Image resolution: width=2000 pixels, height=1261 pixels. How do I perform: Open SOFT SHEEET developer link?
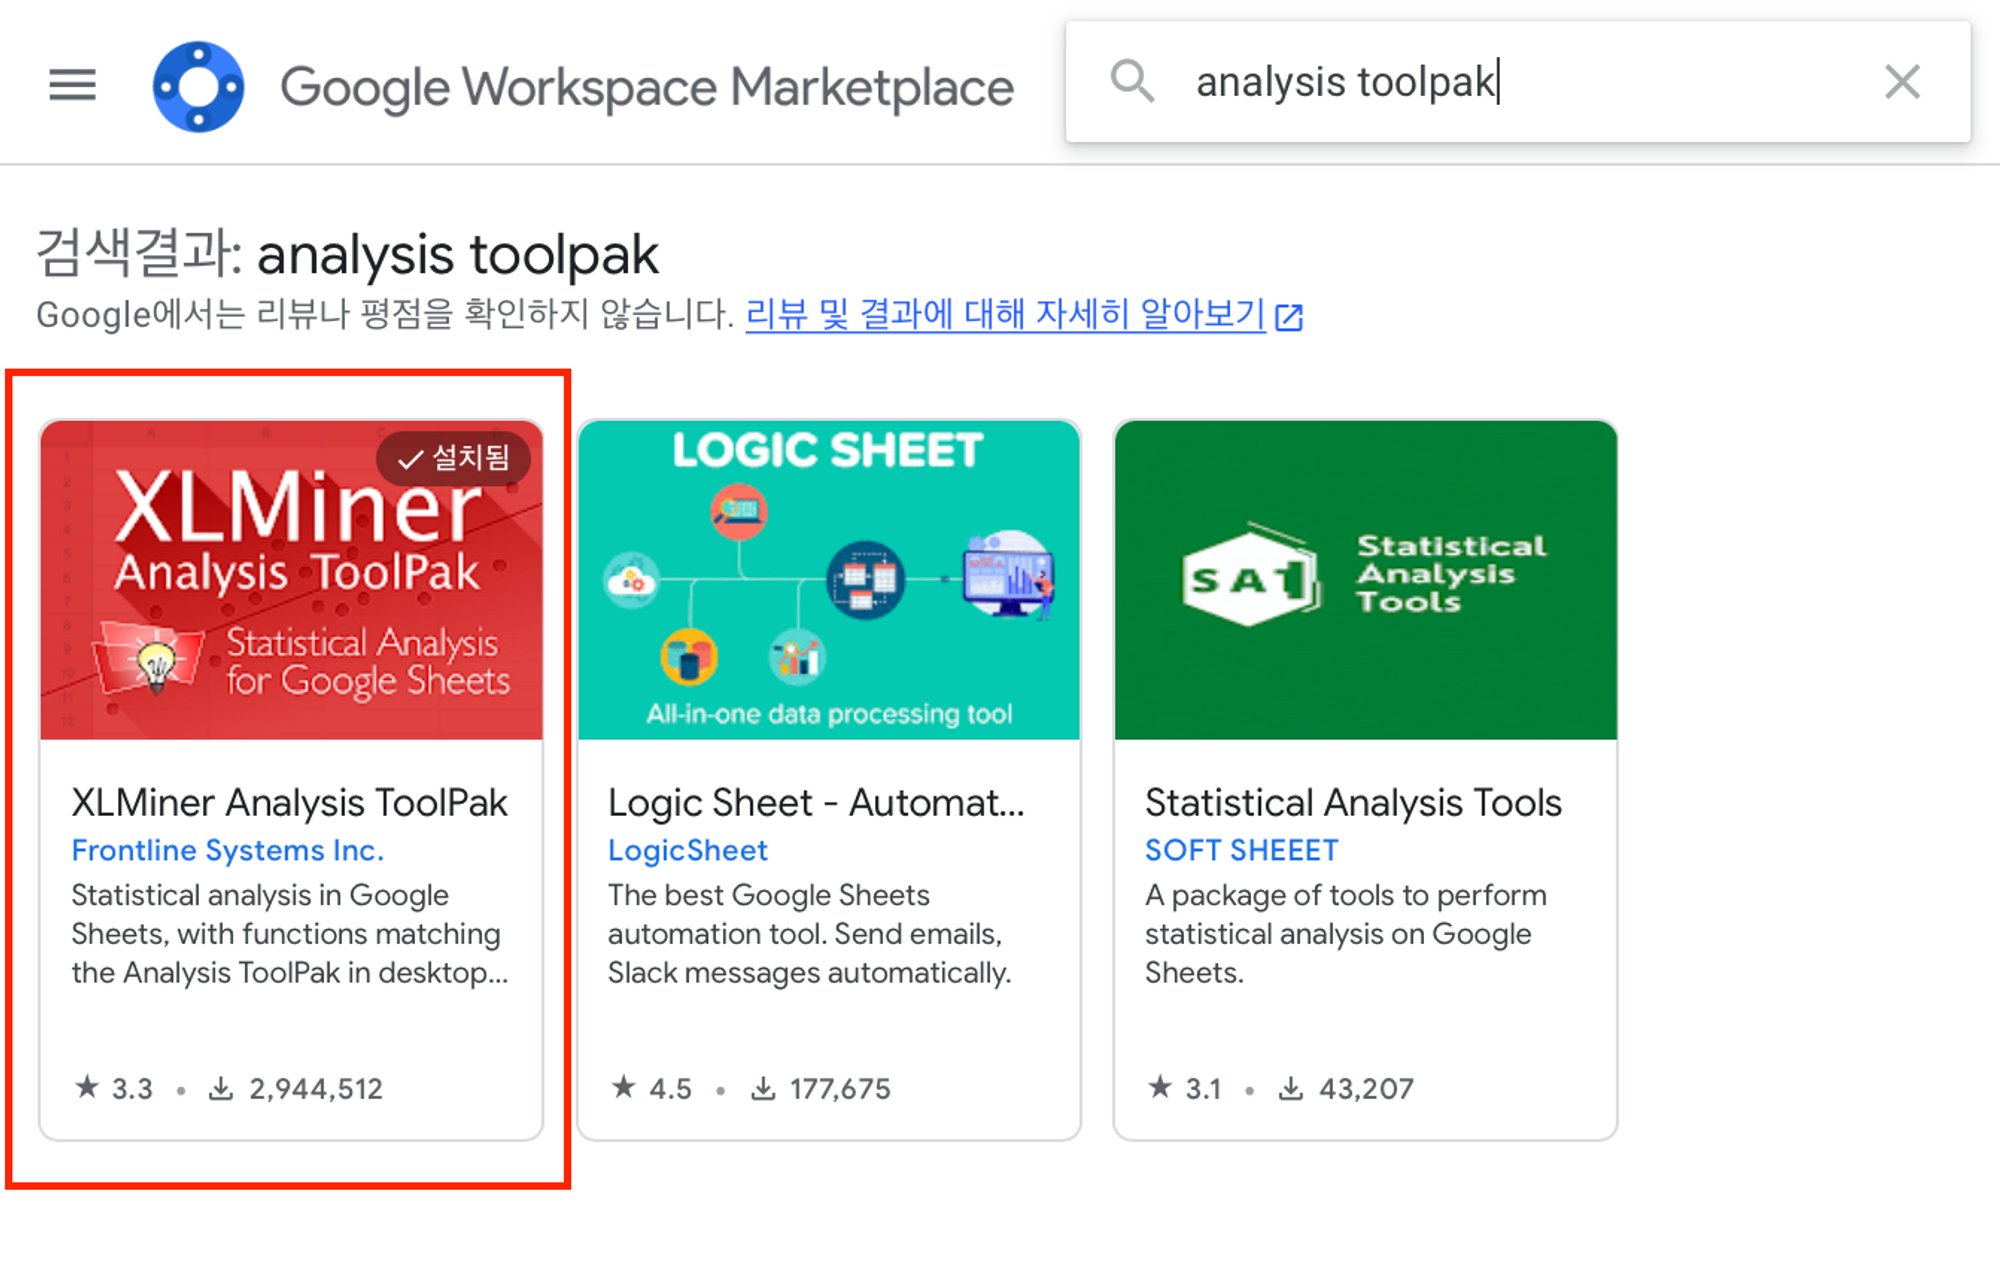tap(1241, 850)
